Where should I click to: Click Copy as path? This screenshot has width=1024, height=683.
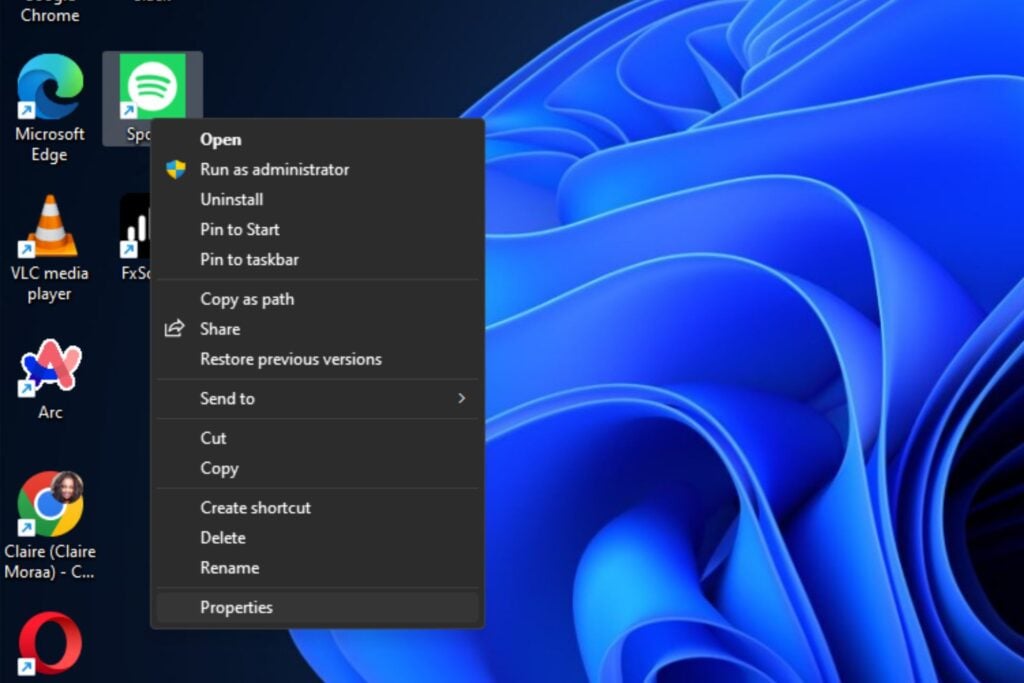tap(246, 299)
